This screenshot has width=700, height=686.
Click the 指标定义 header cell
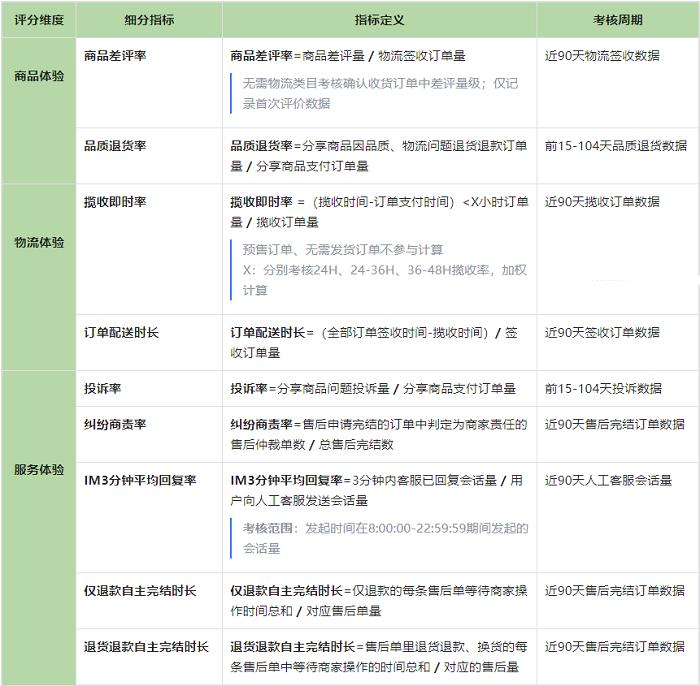tap(379, 20)
